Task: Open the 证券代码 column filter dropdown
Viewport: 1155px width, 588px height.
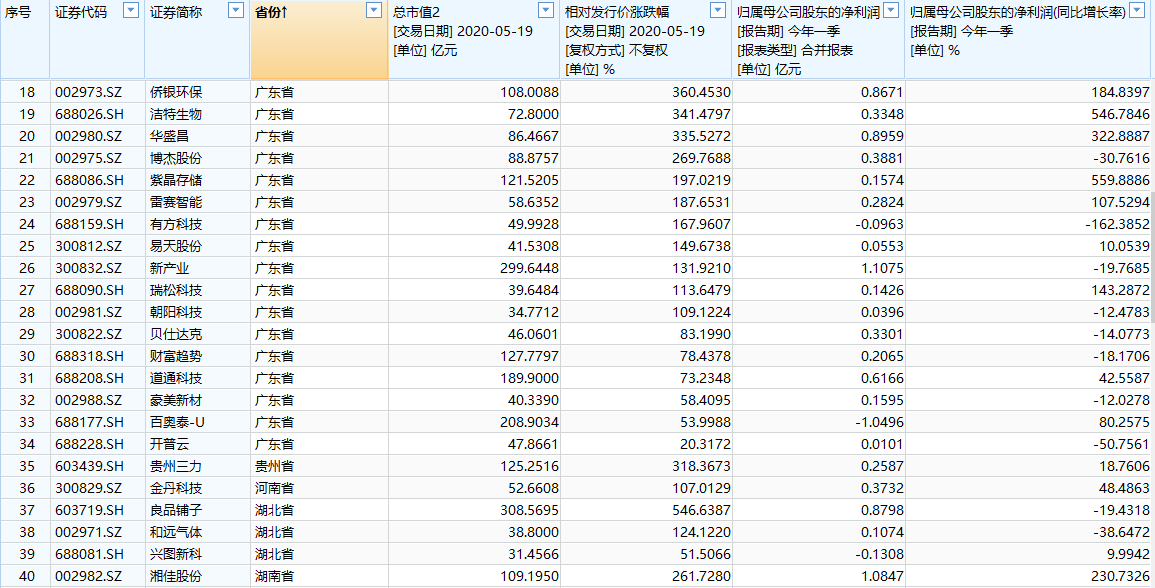Action: pos(130,10)
